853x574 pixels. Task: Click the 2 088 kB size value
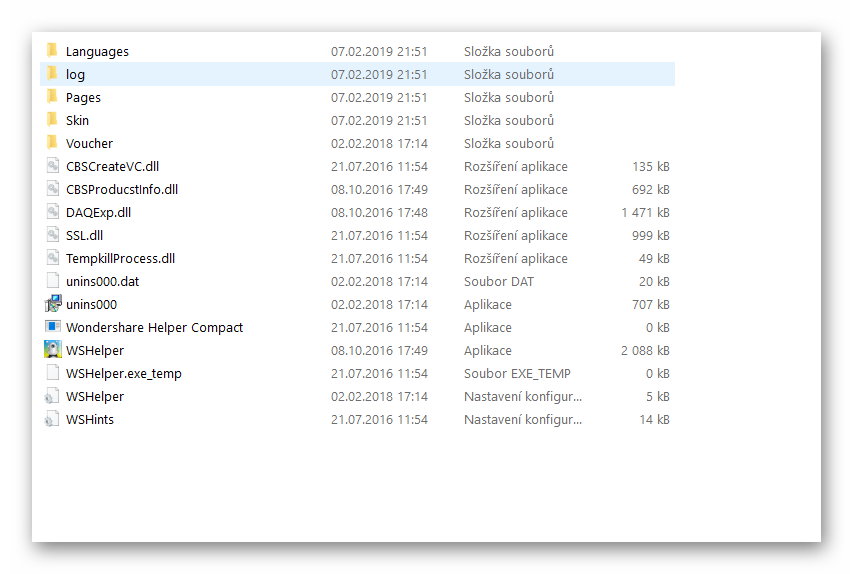tap(645, 350)
